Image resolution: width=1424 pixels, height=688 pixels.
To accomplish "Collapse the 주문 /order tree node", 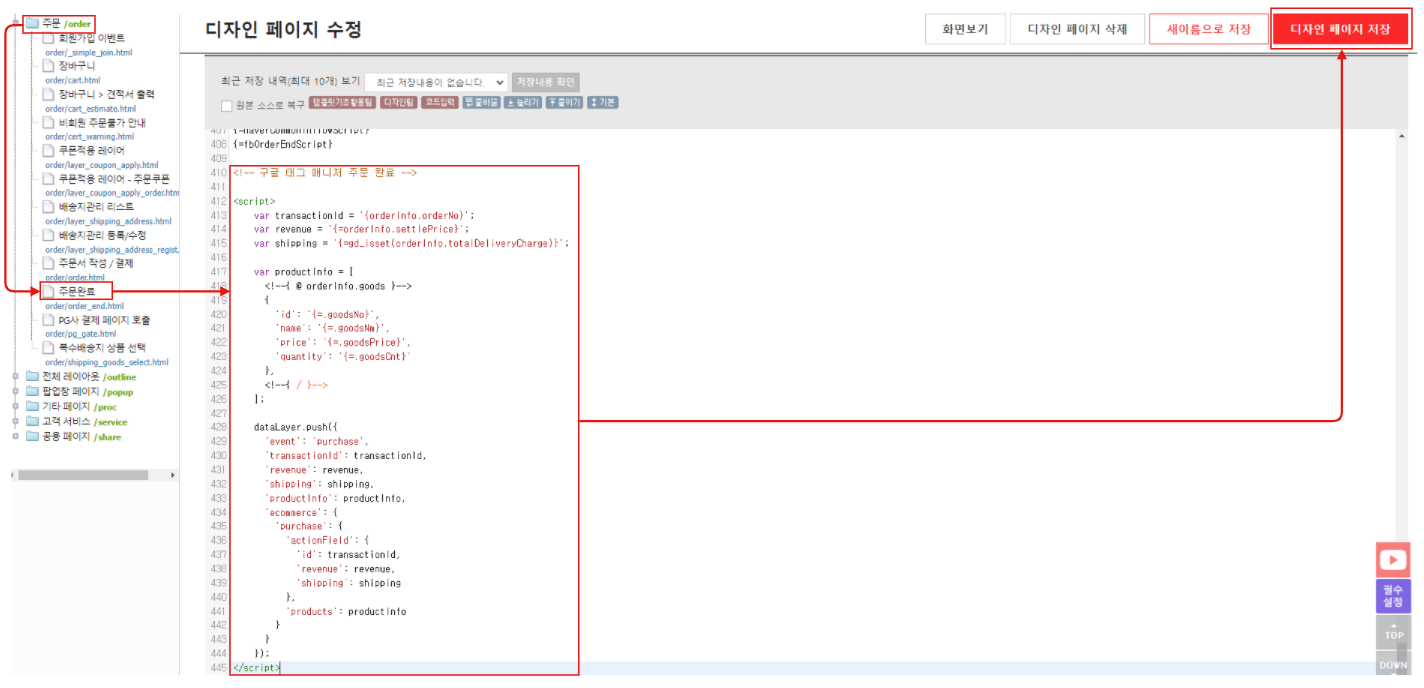I will click(x=15, y=22).
